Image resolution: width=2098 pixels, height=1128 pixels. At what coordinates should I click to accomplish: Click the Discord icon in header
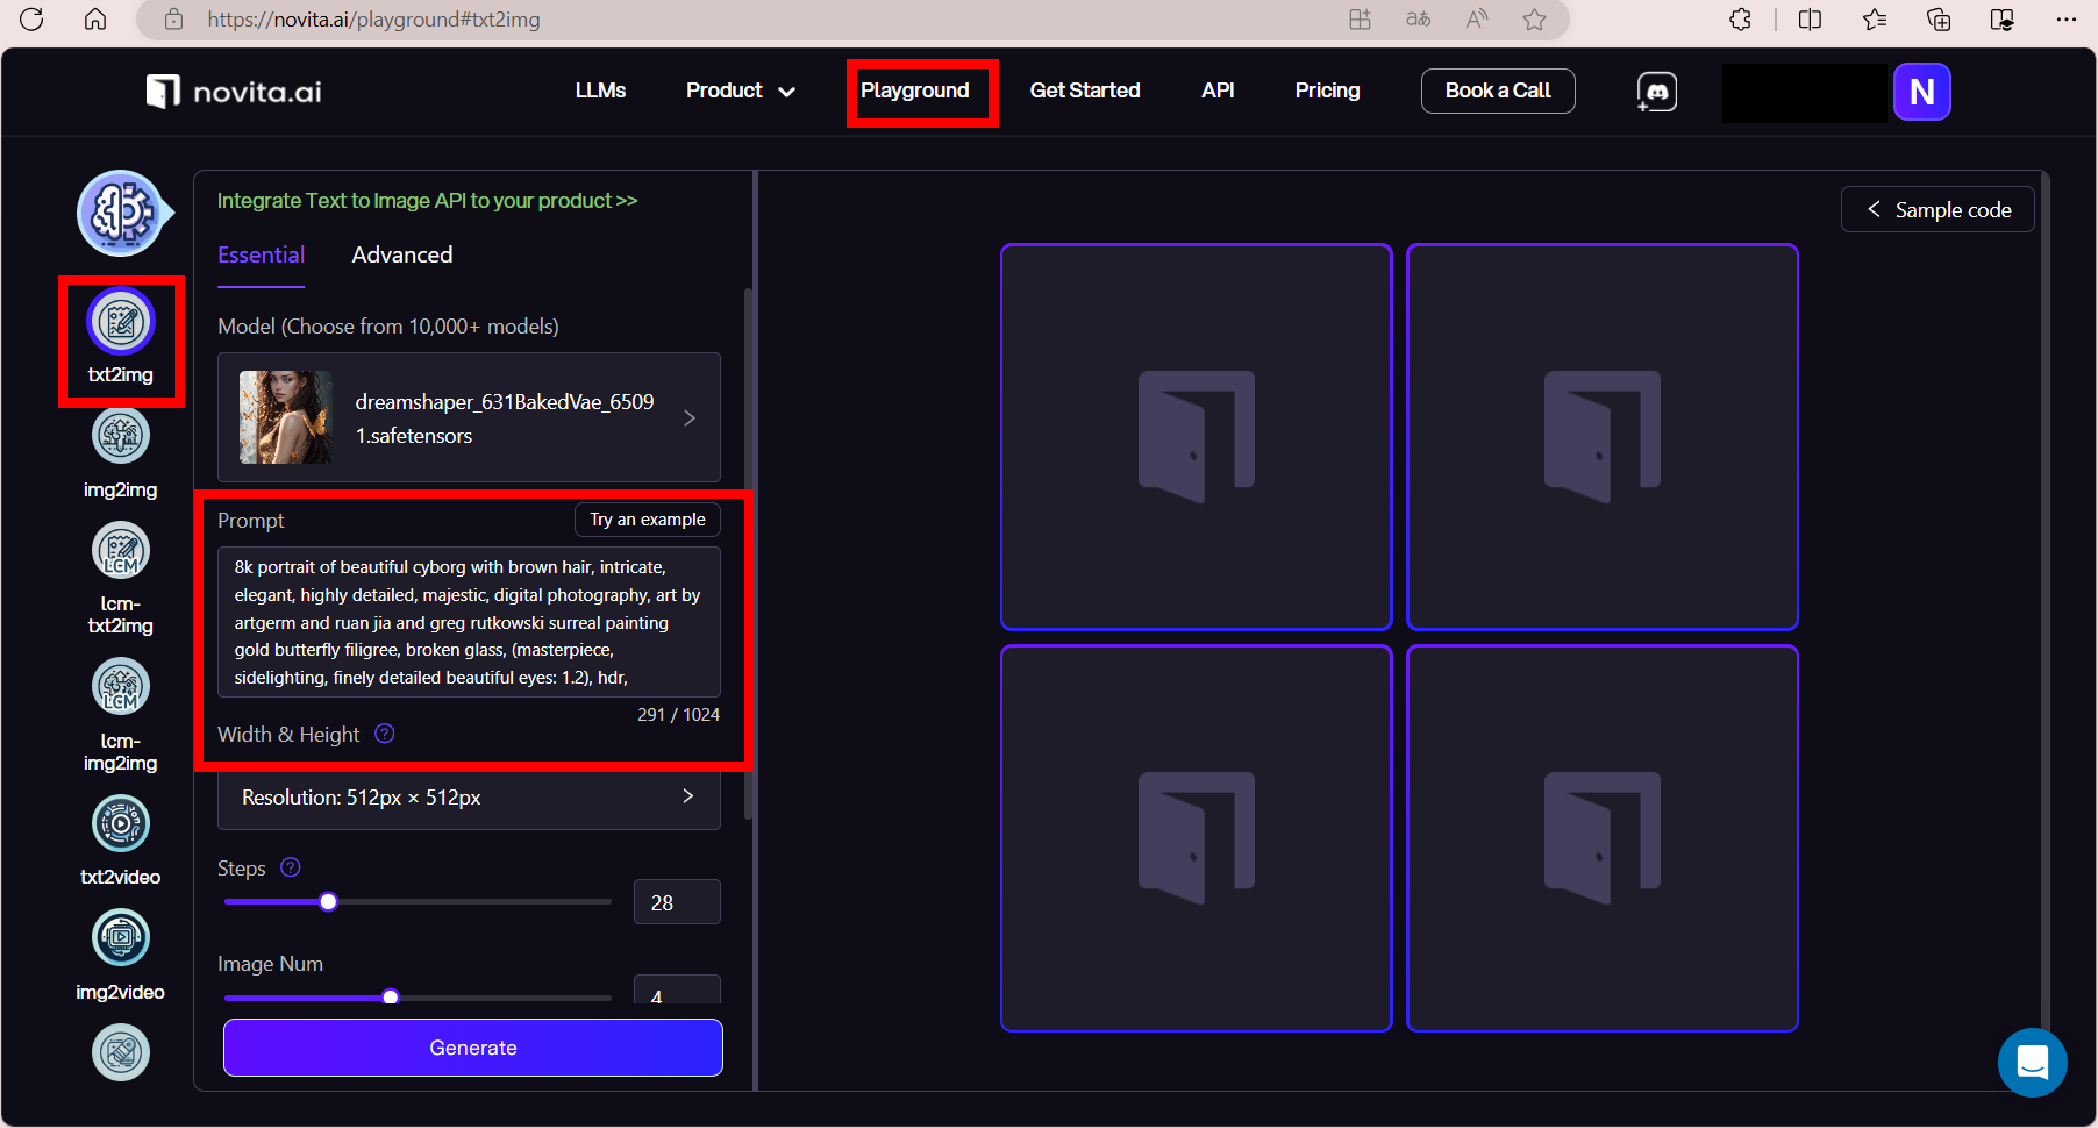coord(1657,92)
